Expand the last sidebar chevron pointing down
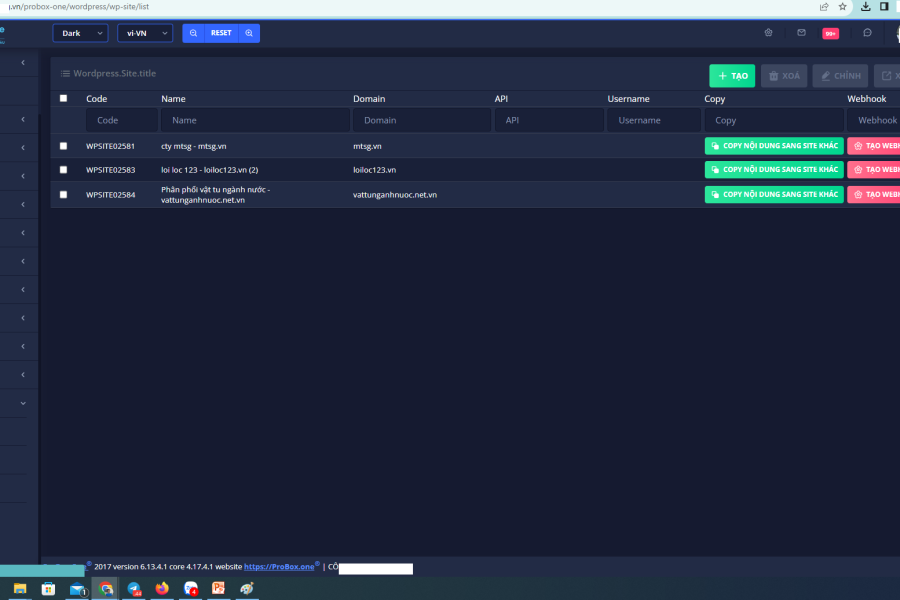This screenshot has width=900, height=600. click(x=23, y=403)
